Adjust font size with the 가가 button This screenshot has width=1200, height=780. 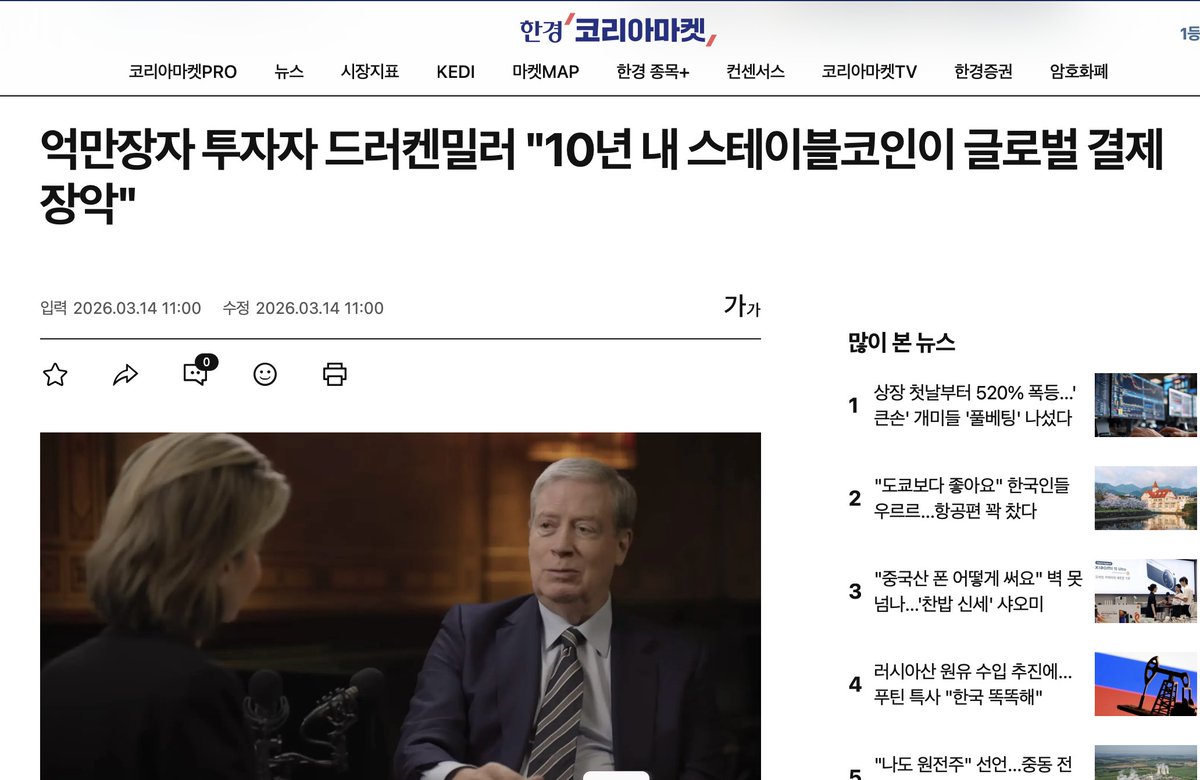pos(742,306)
